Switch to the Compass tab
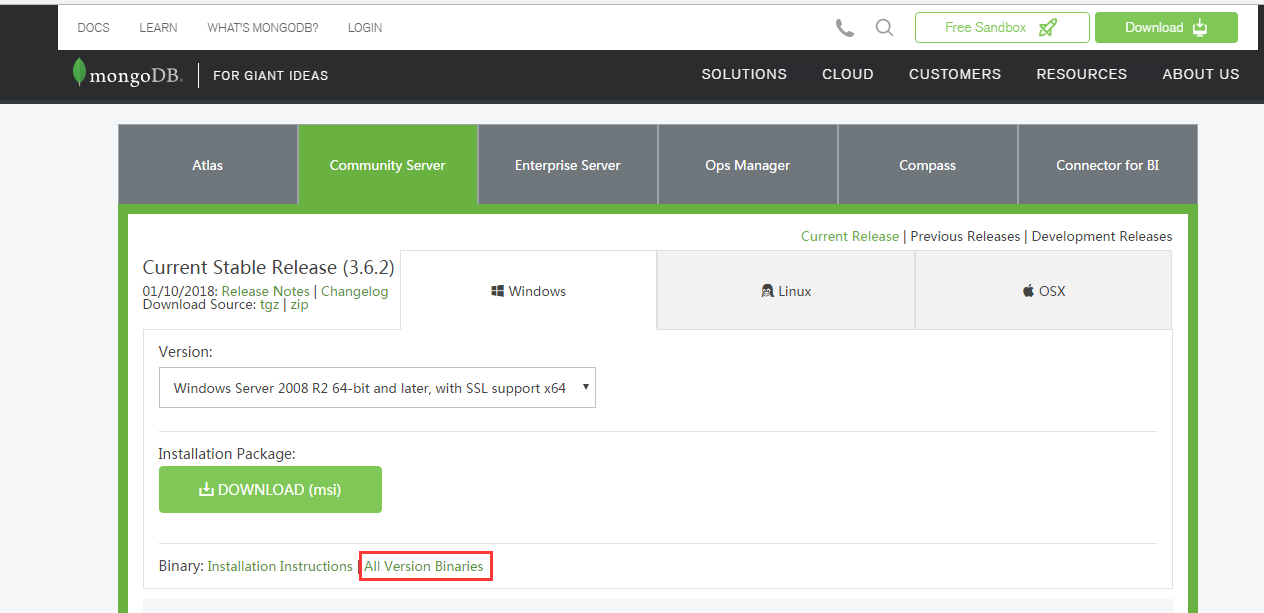 [x=928, y=165]
